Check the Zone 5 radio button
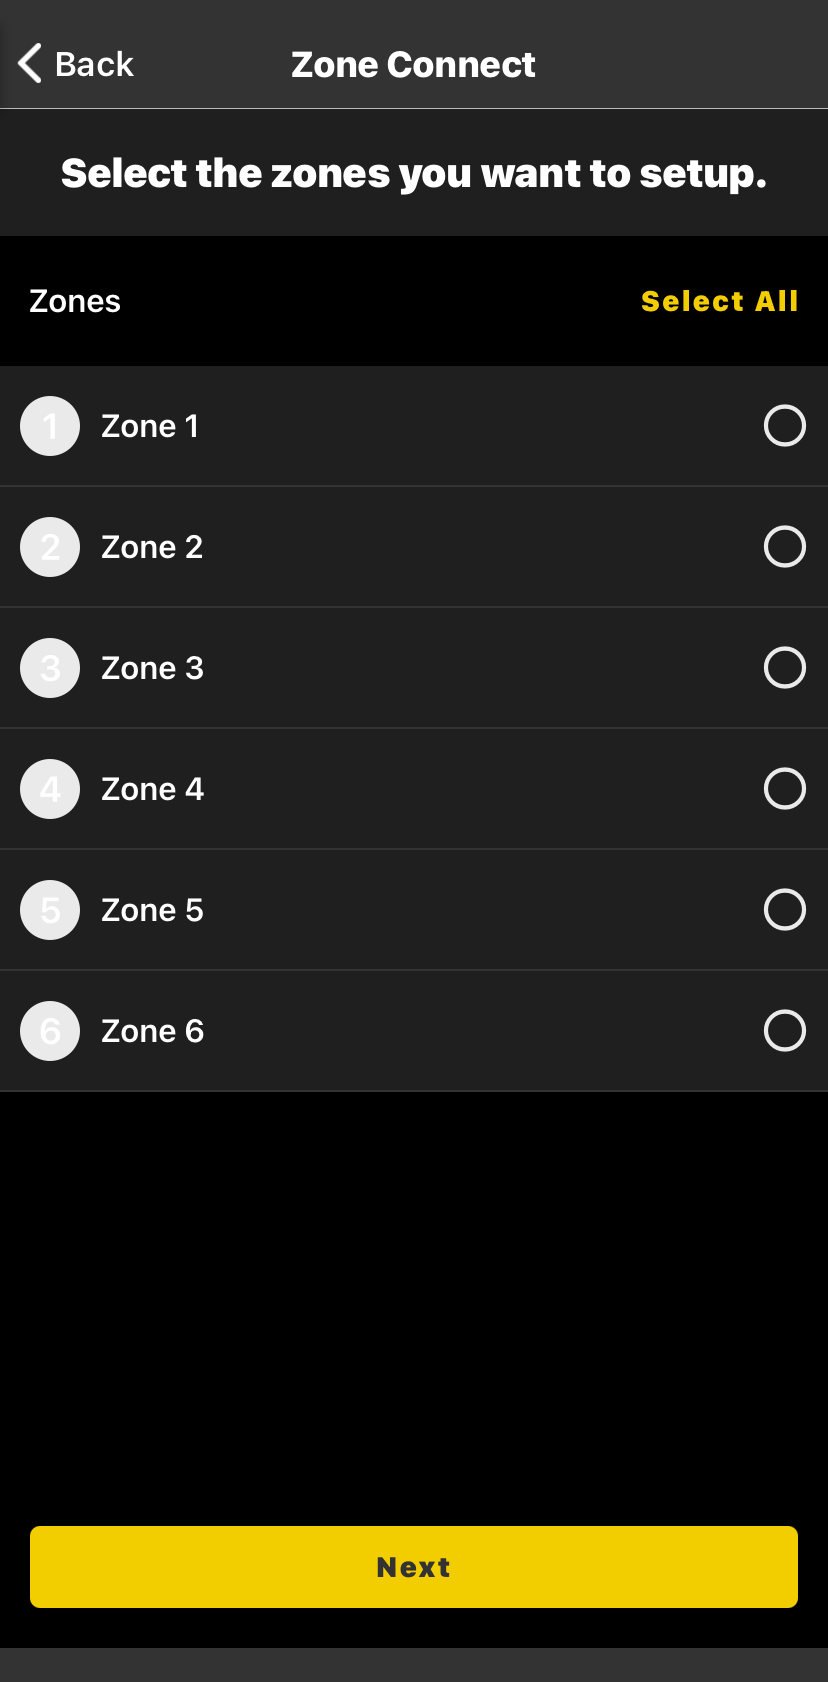 pos(785,910)
